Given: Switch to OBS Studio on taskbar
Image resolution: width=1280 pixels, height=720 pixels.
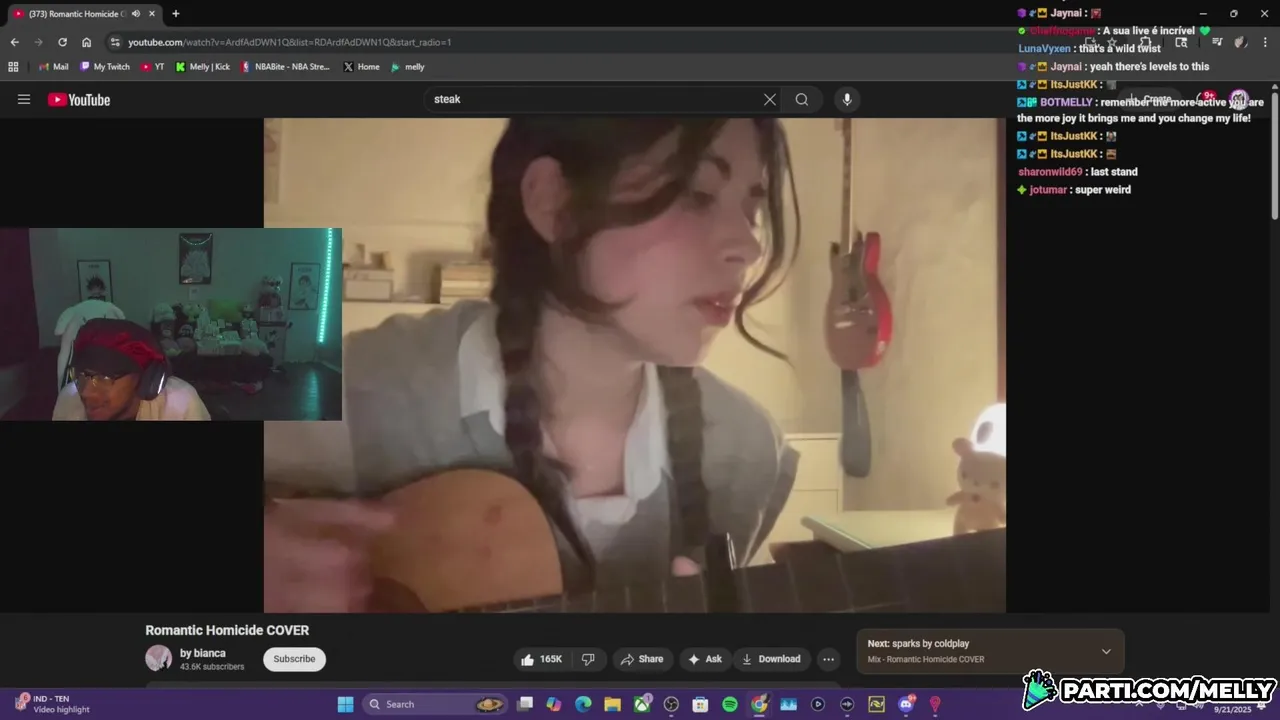Looking at the screenshot, I should pyautogui.click(x=671, y=704).
